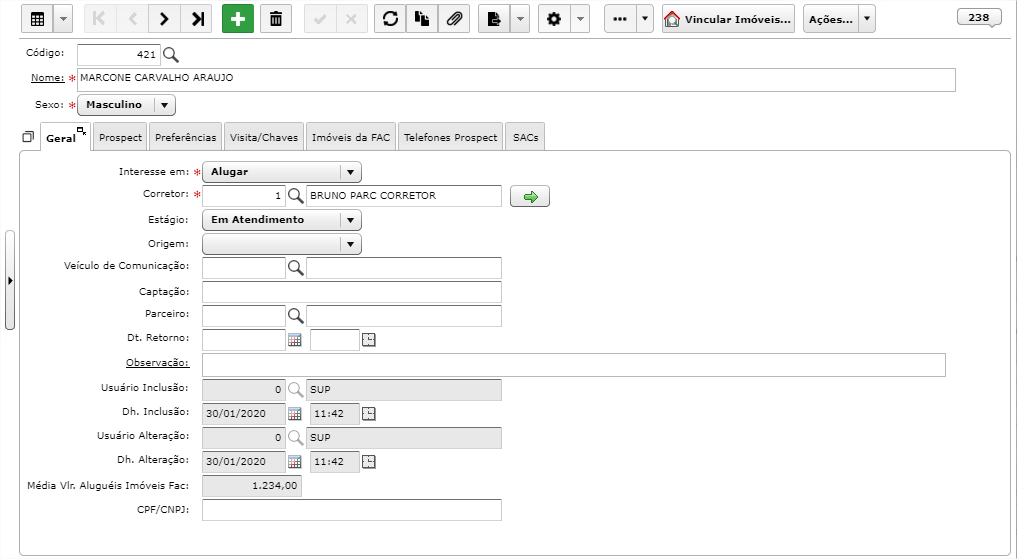Click Observação label link
1017x559 pixels.
[x=158, y=363]
